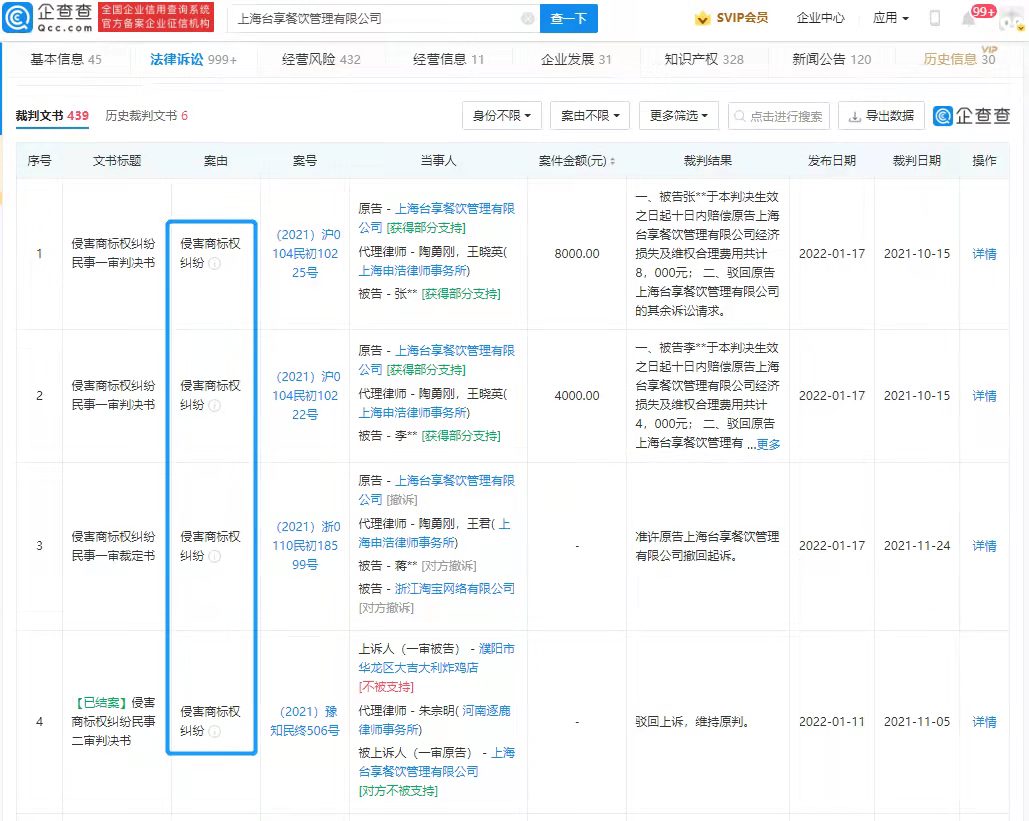Image resolution: width=1029 pixels, height=821 pixels.
Task: Open 上海申浩律师事务所 link in row 1
Action: [x=413, y=271]
